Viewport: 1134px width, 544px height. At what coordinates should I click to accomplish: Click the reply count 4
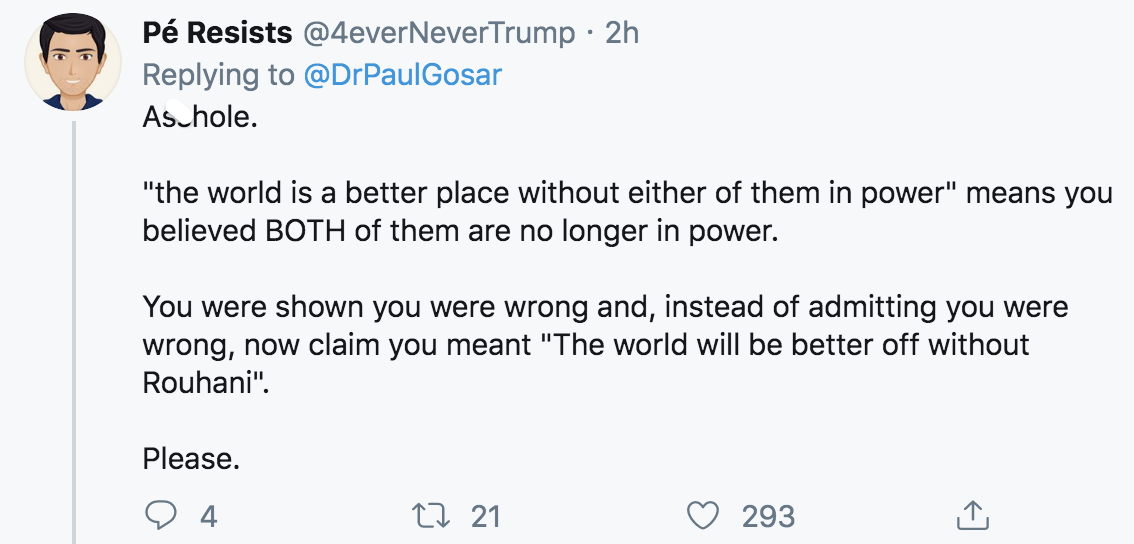[x=208, y=516]
